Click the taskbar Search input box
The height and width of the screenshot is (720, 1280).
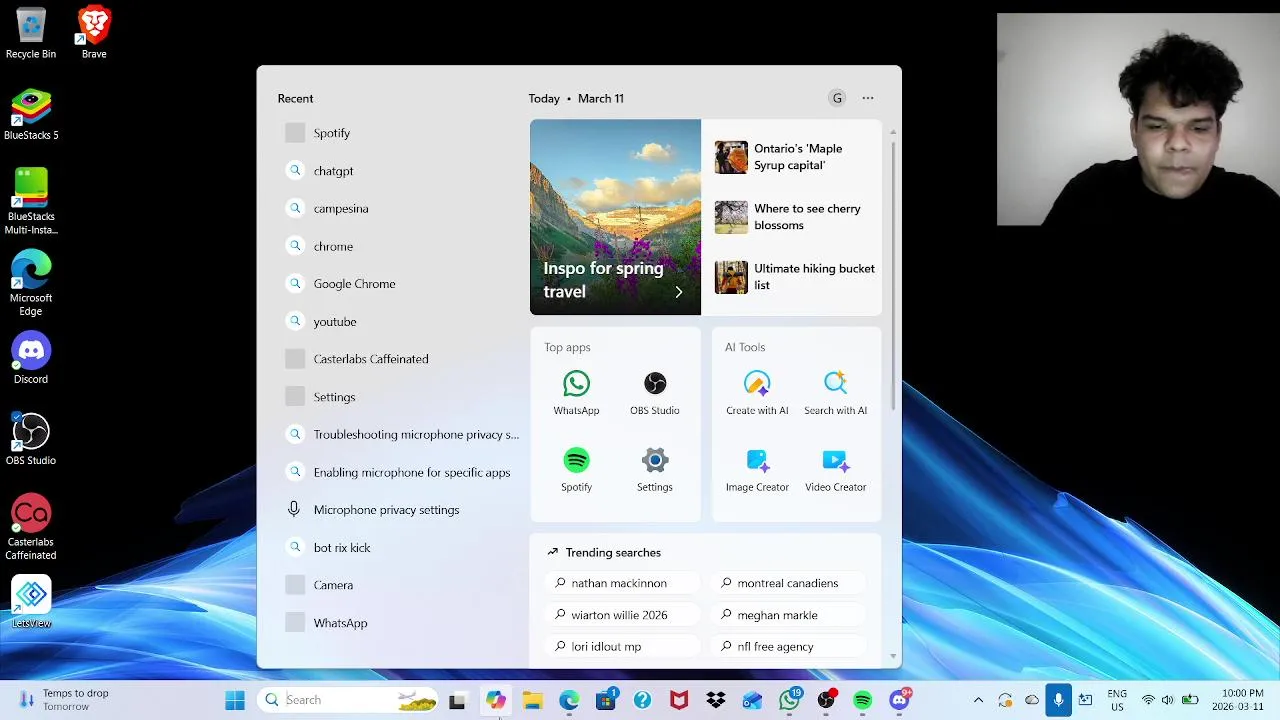(x=348, y=700)
